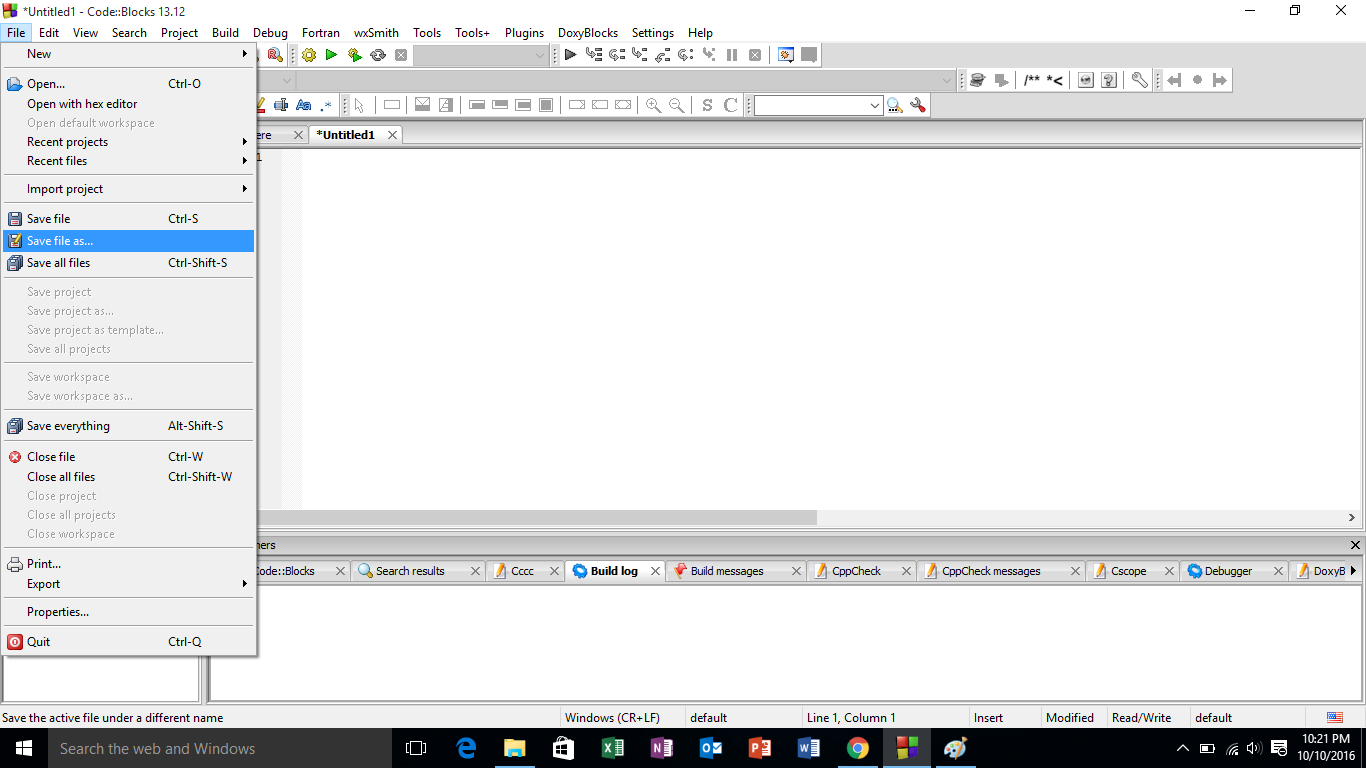Click the Abort build icon

tap(401, 55)
